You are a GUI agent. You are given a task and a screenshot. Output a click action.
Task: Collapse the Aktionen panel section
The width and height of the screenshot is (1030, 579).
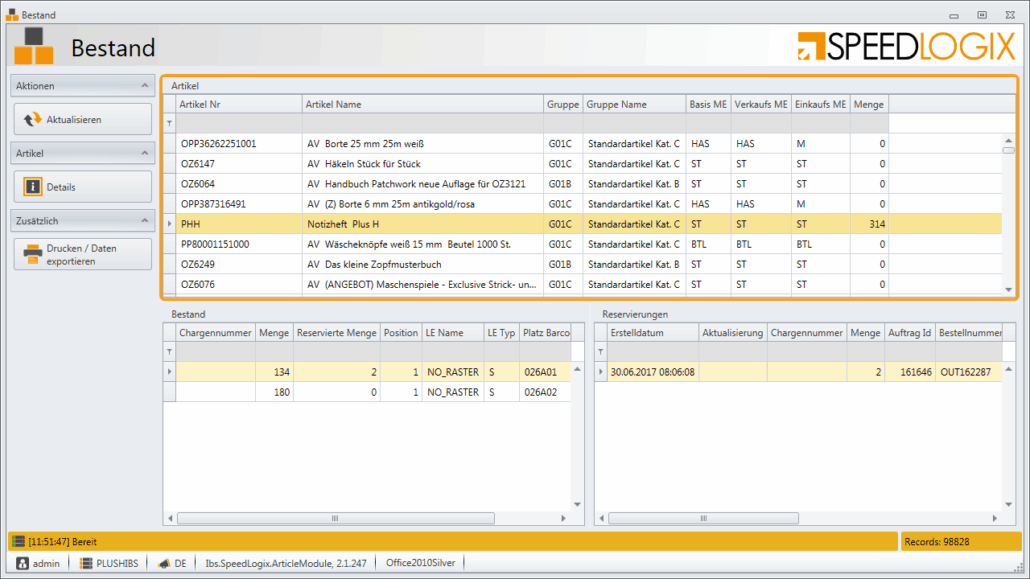143,86
